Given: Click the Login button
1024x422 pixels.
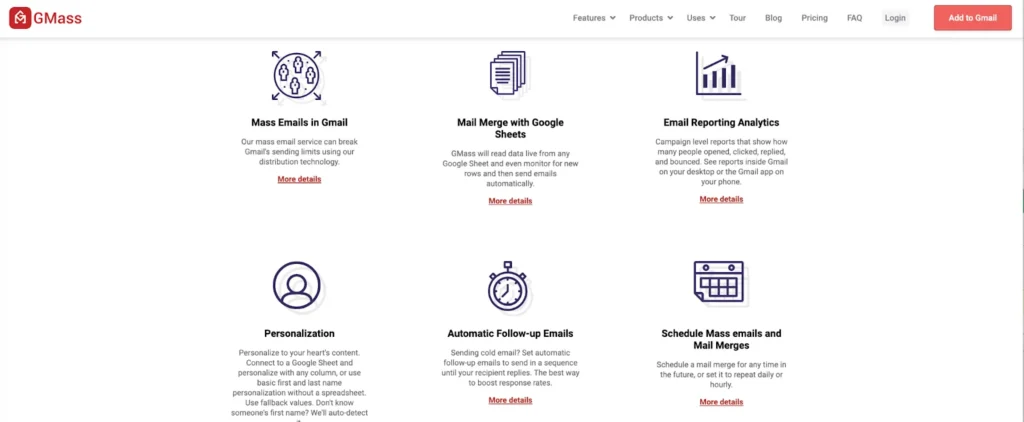Looking at the screenshot, I should coord(895,18).
